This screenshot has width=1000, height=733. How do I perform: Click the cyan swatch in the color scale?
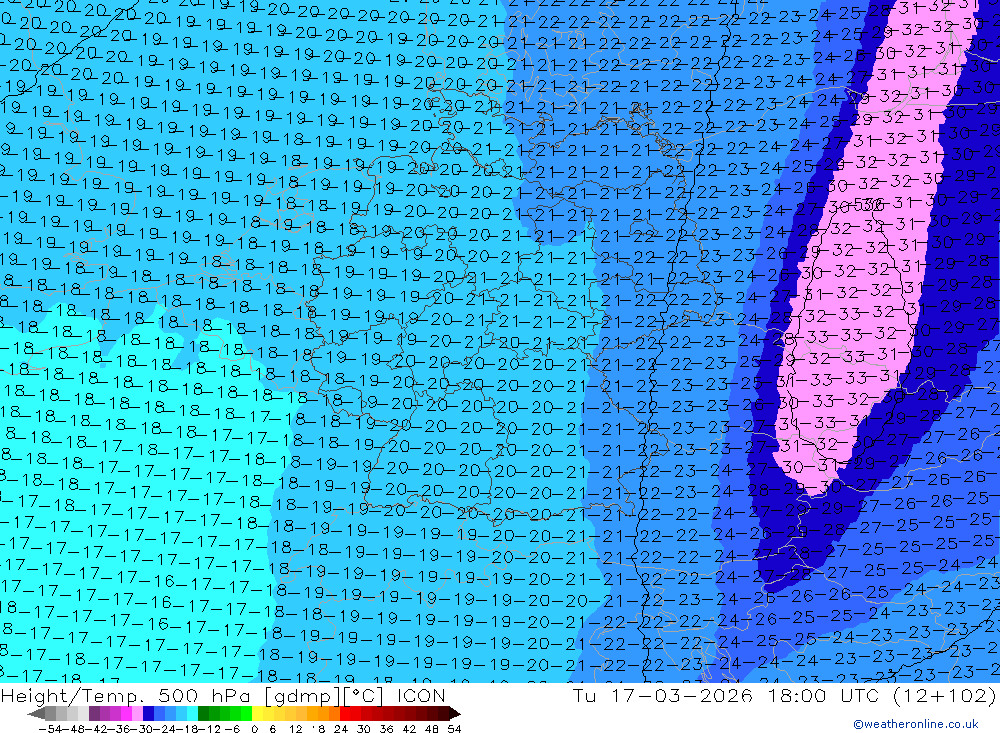192,713
